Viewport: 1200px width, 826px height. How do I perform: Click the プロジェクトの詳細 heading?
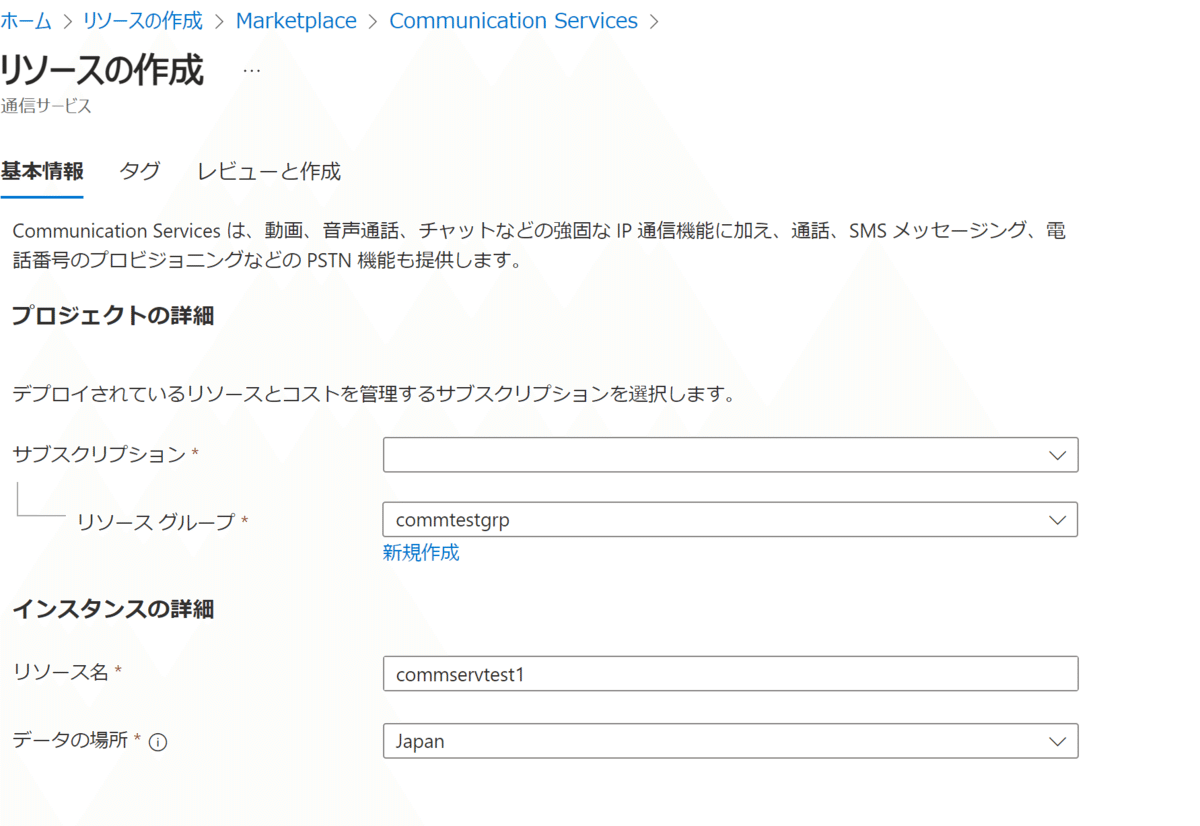[113, 316]
